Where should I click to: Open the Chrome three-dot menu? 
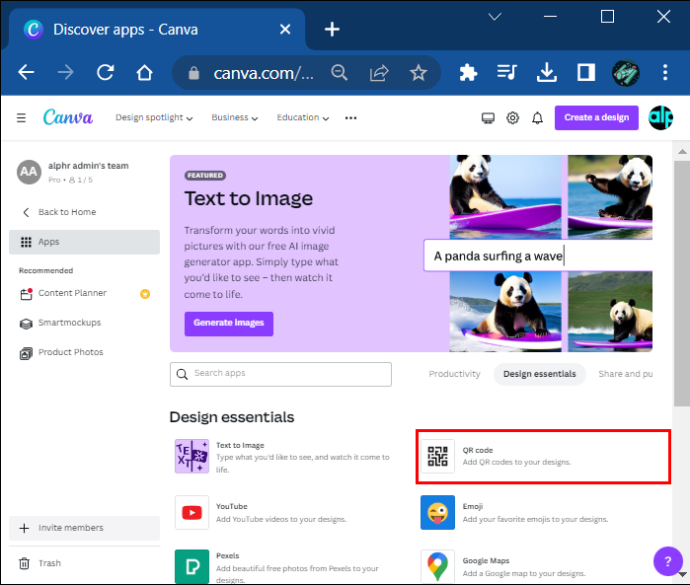click(x=665, y=72)
